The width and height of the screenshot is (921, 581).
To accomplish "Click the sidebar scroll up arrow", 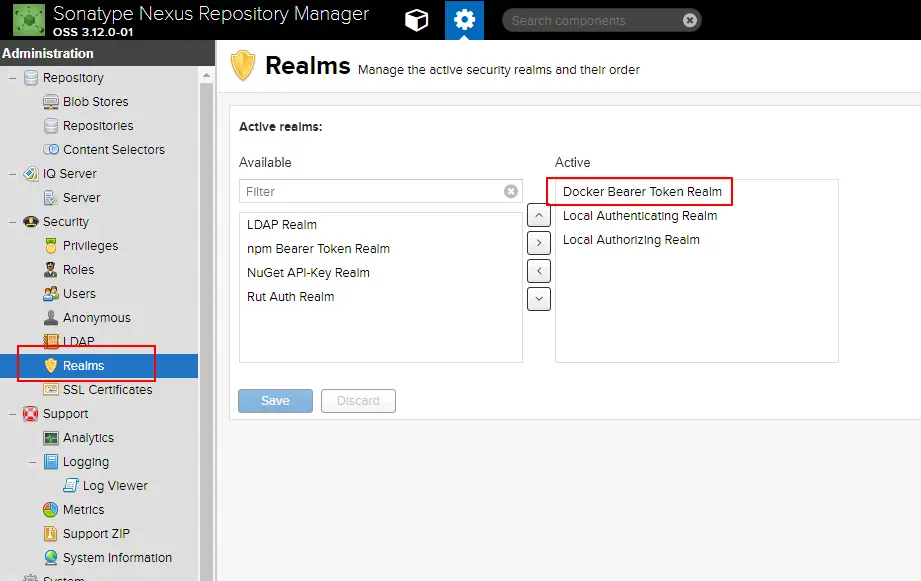I will (206, 75).
